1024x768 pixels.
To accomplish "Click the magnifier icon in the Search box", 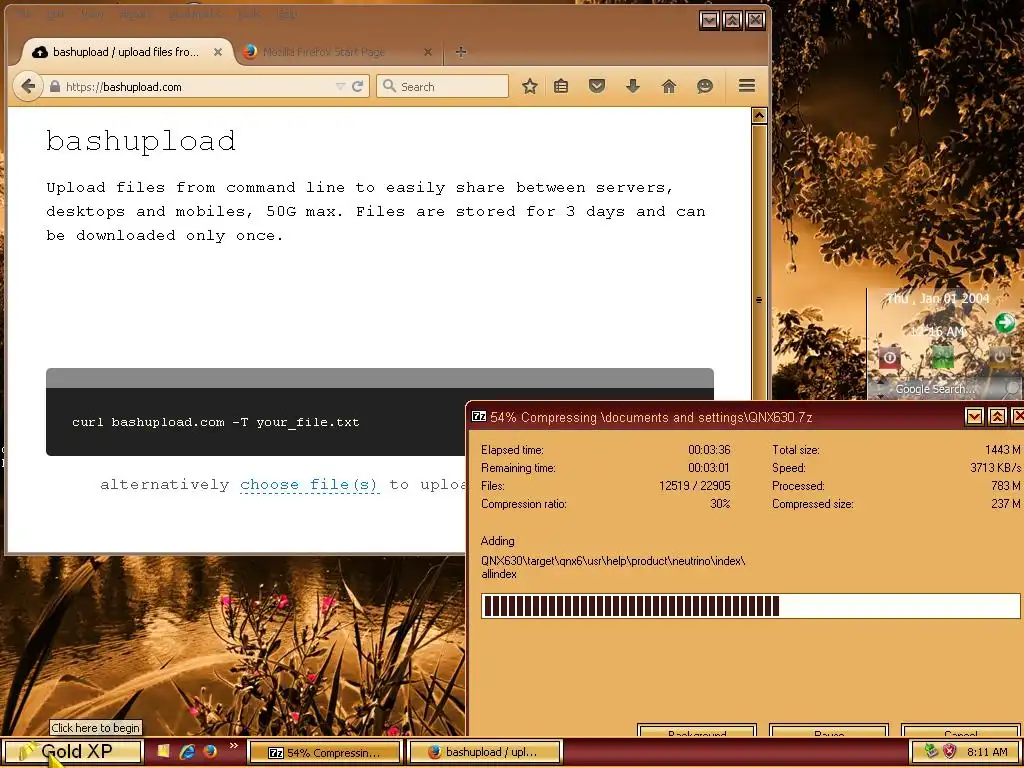I will (389, 86).
